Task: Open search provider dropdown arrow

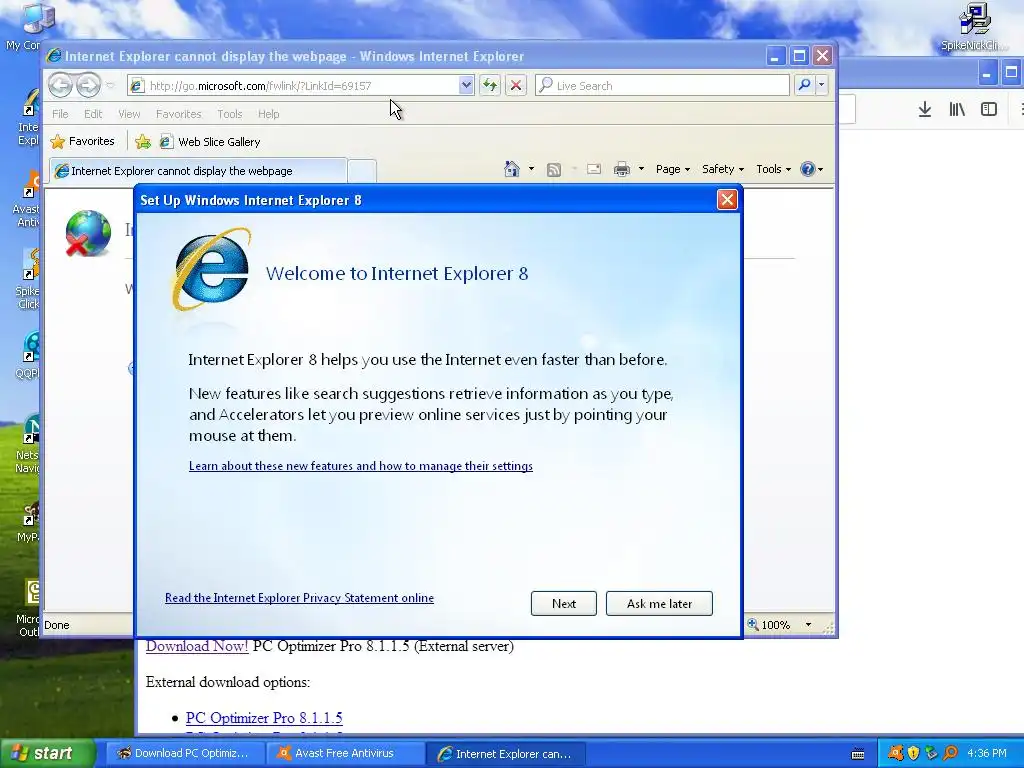Action: tap(822, 85)
